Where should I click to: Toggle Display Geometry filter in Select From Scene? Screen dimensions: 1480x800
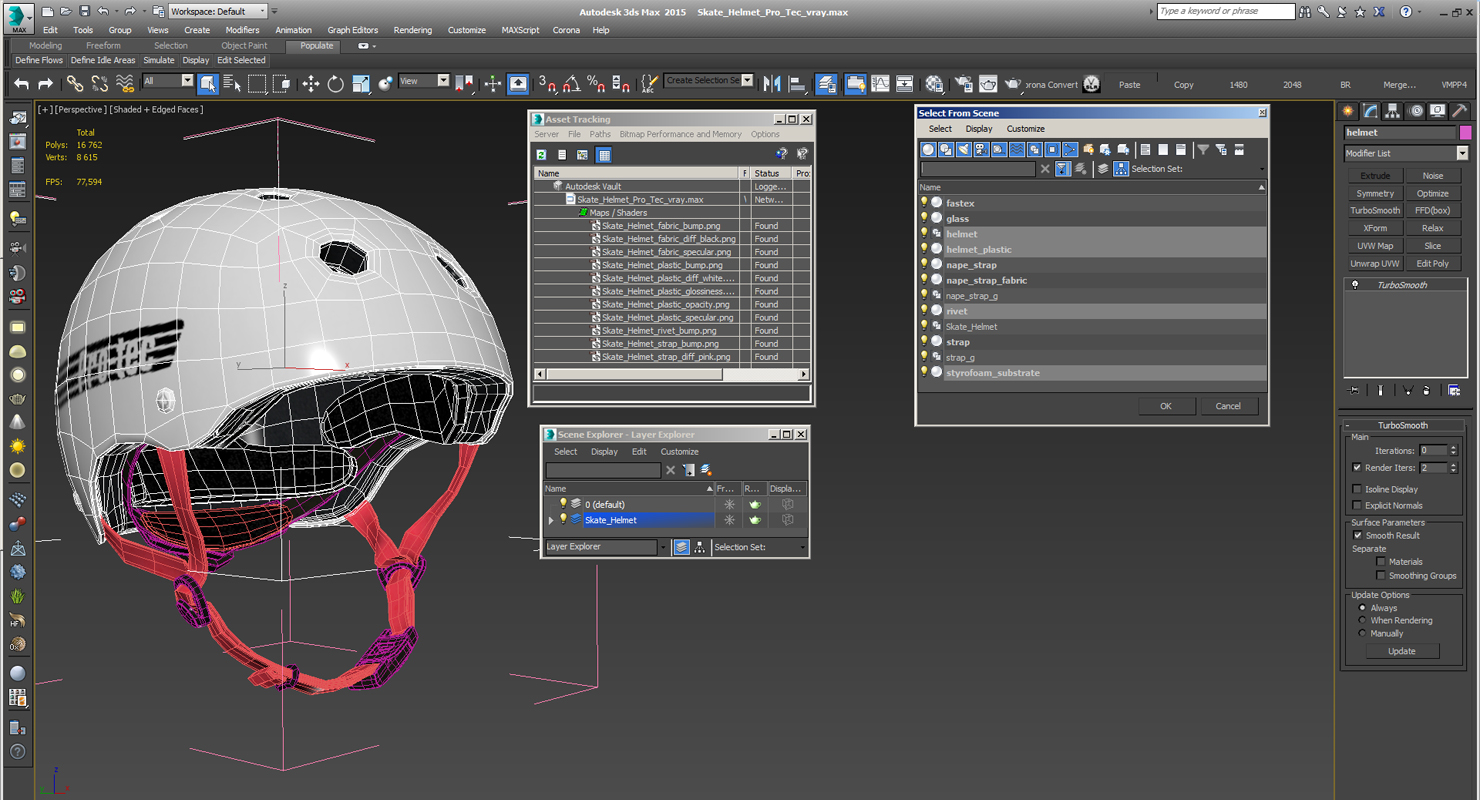pos(928,150)
